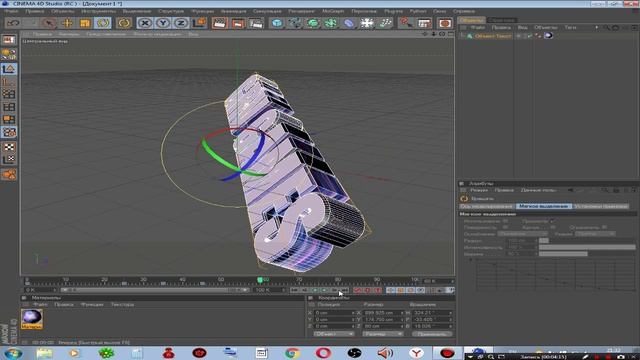The height and width of the screenshot is (360, 640).
Task: Open the Объекты main menu
Action: pos(62,11)
